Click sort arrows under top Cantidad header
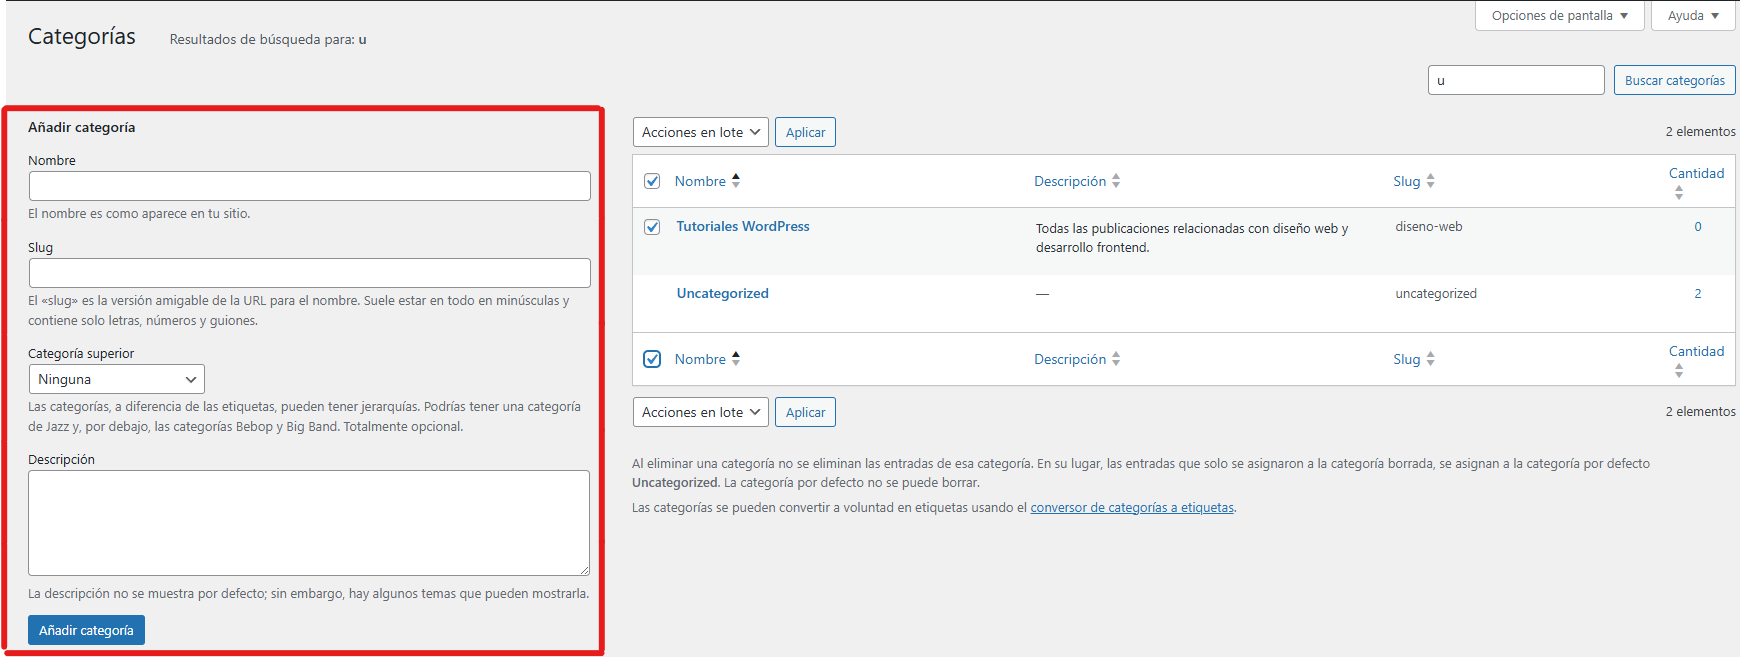 tap(1679, 193)
